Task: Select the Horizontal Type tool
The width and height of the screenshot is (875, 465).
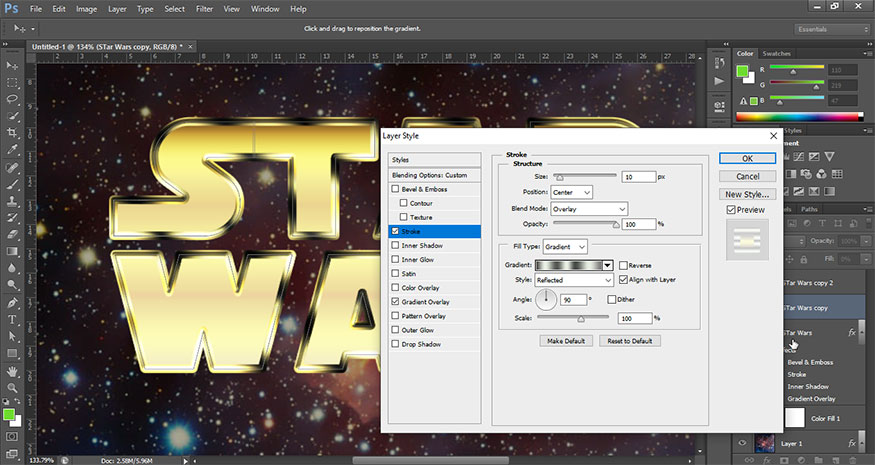Action: tap(12, 319)
